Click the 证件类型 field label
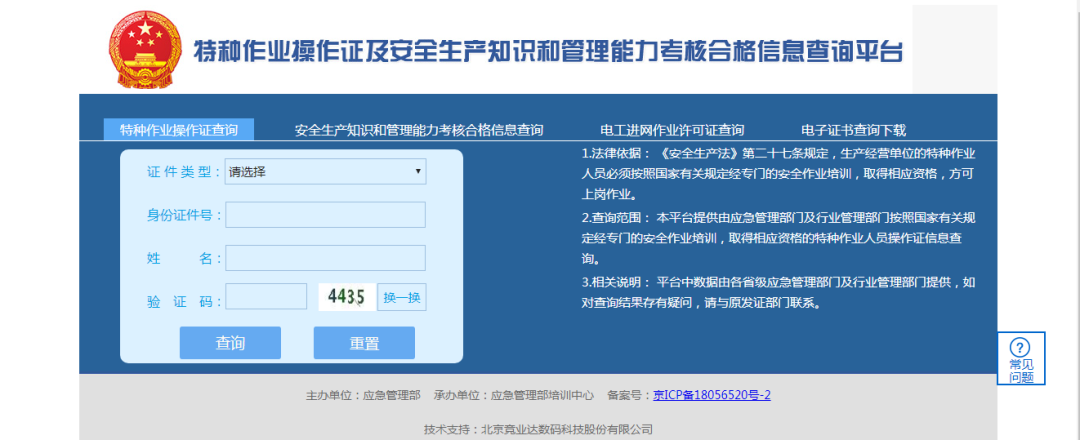The width and height of the screenshot is (1080, 440). pyautogui.click(x=183, y=172)
